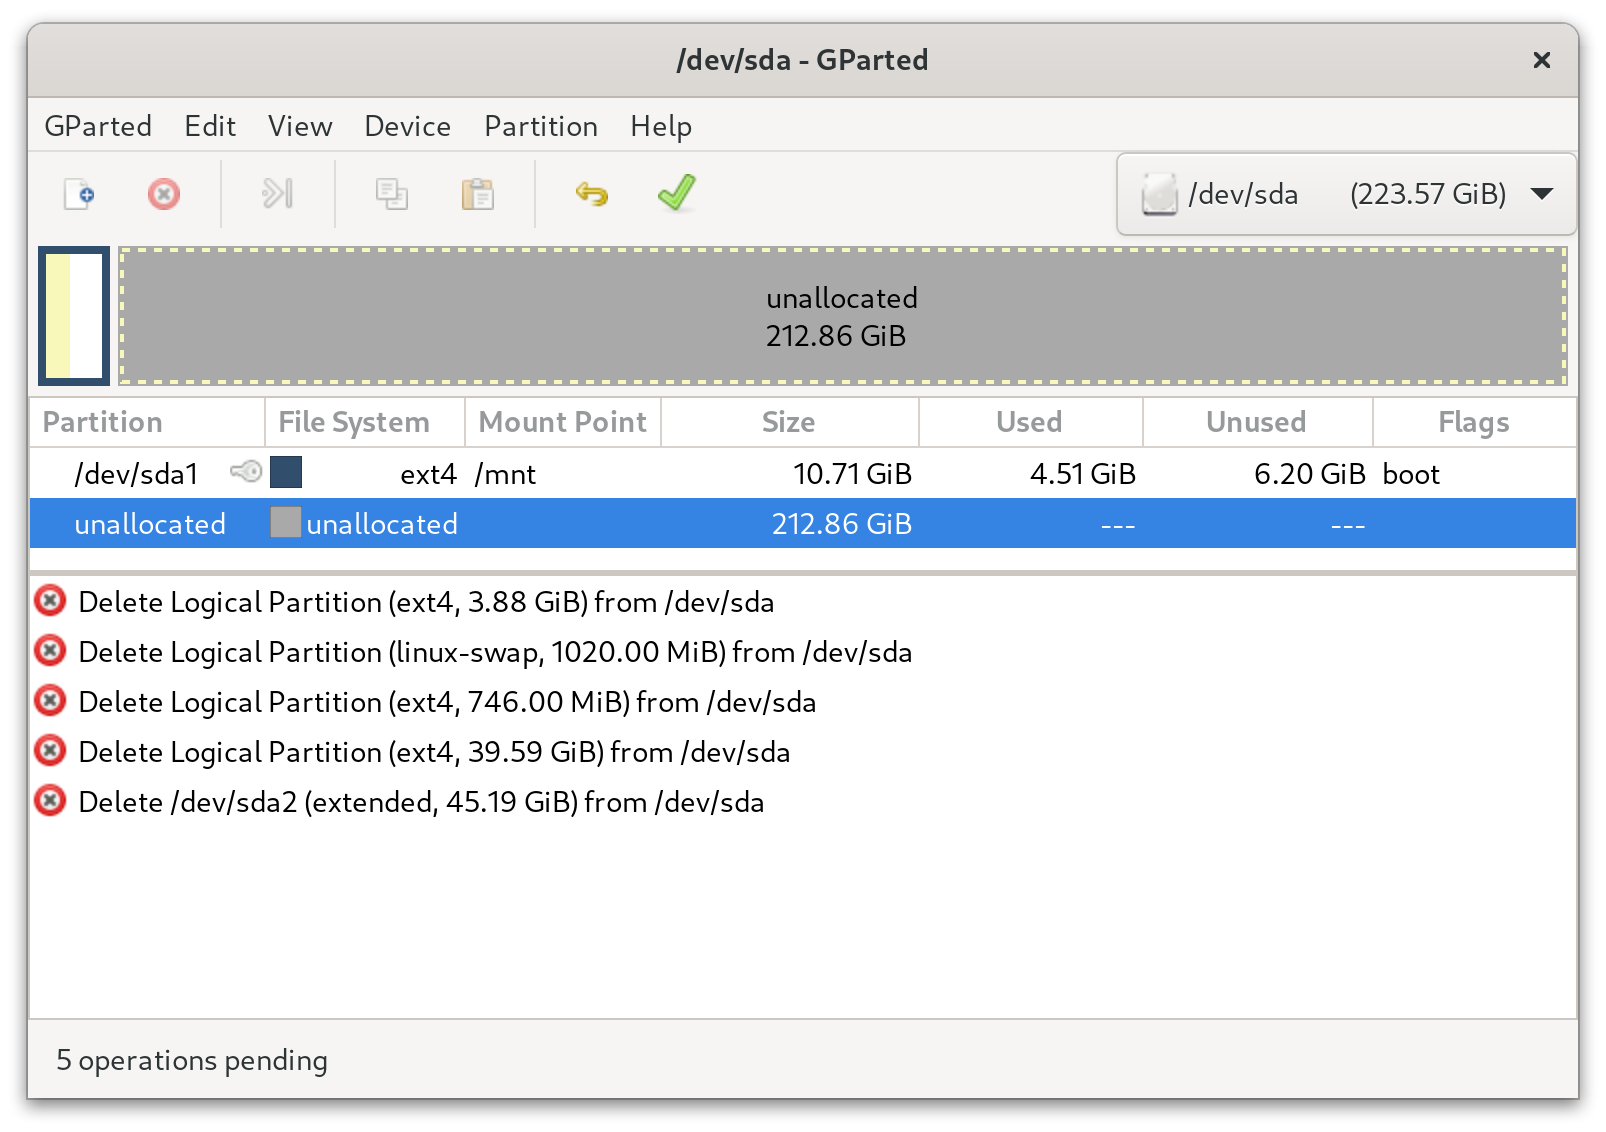Image resolution: width=1606 pixels, height=1132 pixels.
Task: Open the Edit menu
Action: [x=210, y=126]
